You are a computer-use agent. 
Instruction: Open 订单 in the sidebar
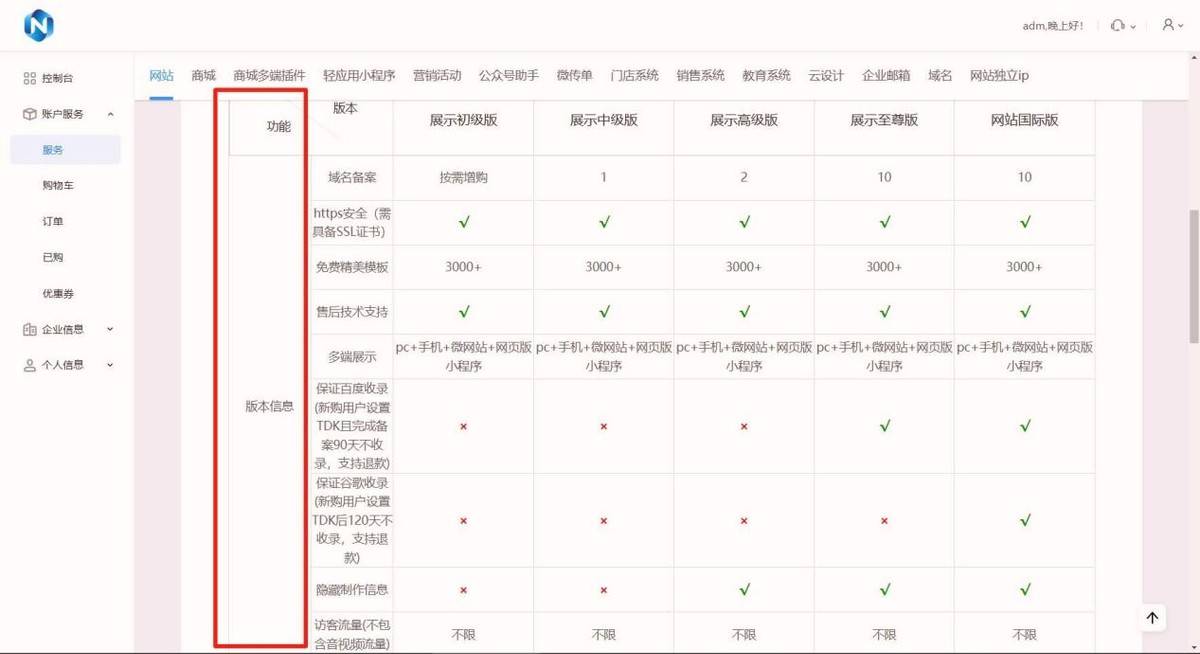(53, 222)
